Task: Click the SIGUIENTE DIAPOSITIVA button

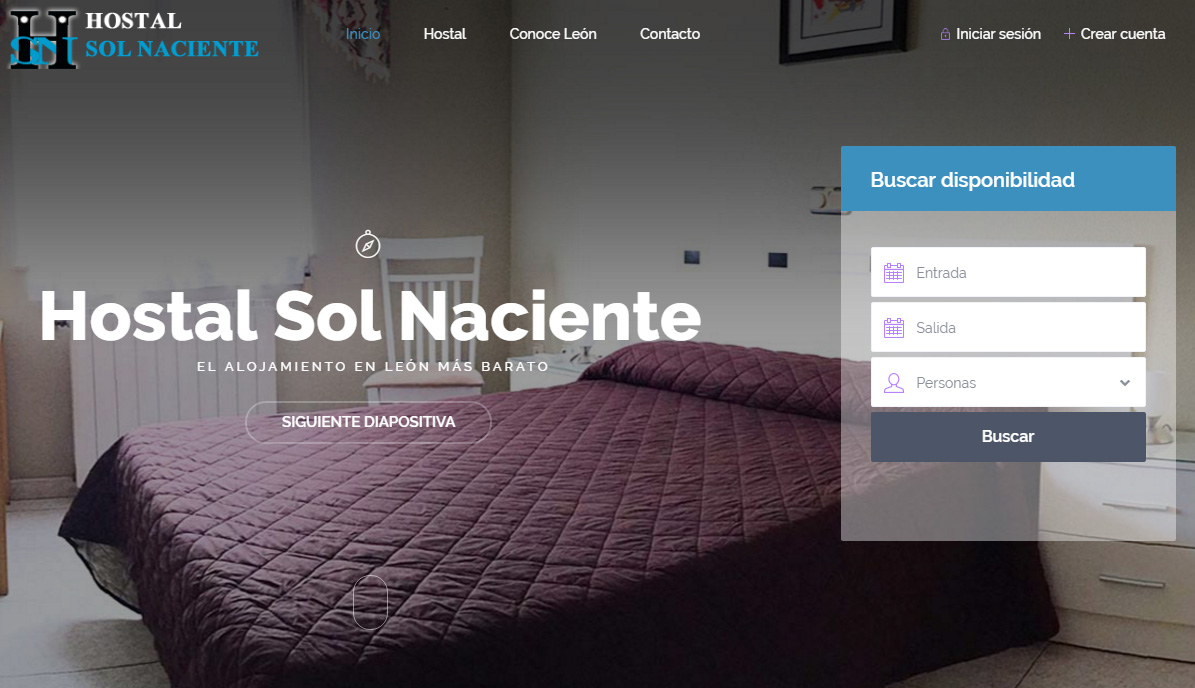Action: point(368,422)
